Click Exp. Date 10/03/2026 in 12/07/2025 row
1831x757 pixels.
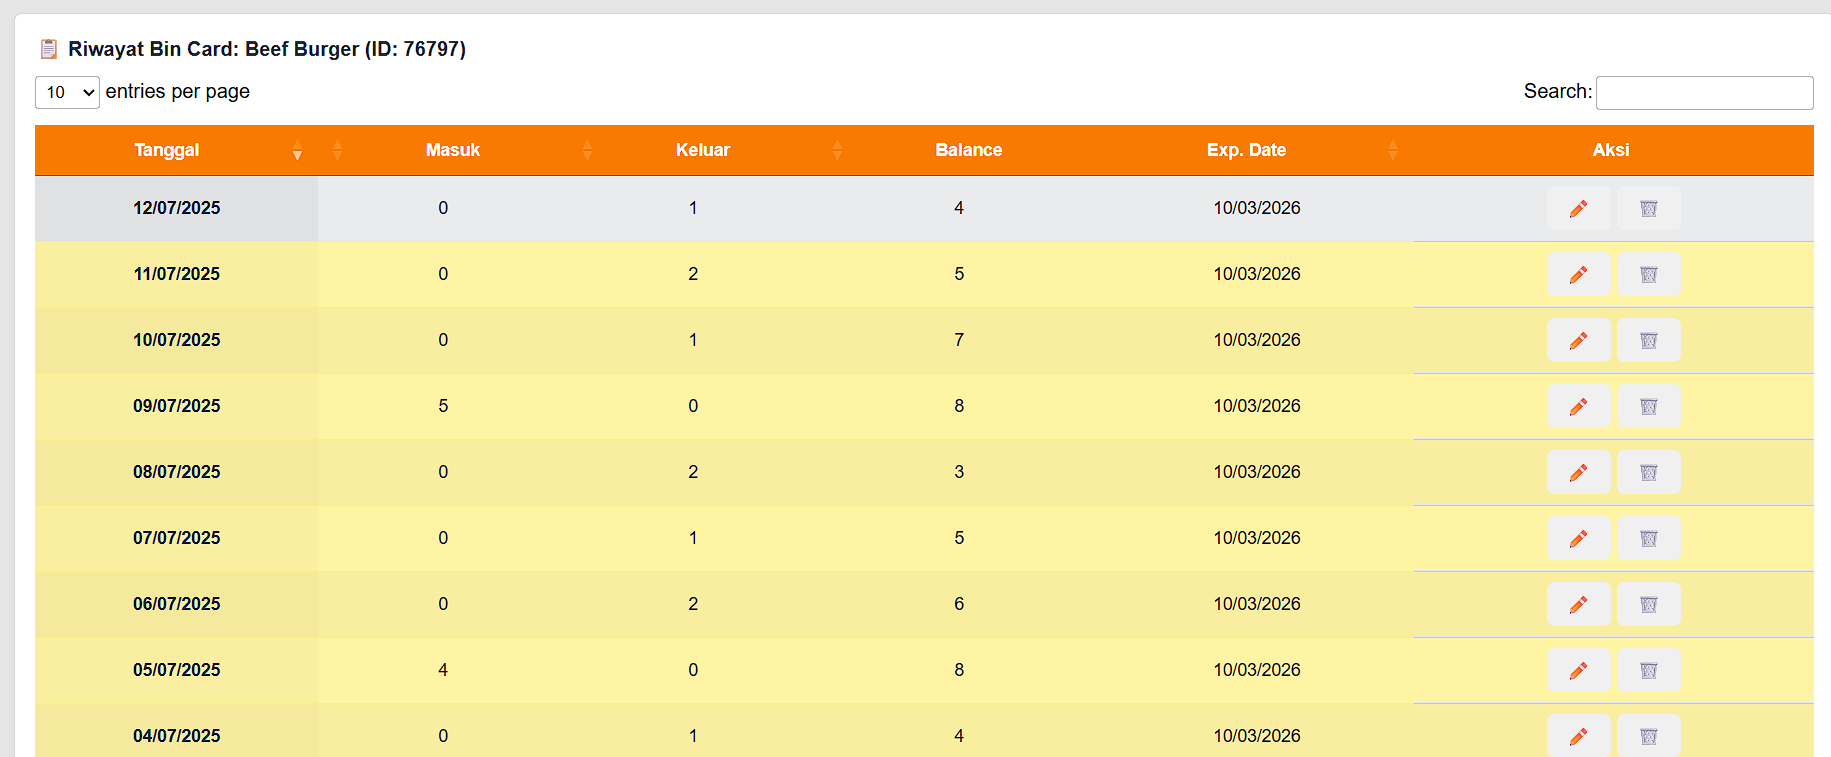pyautogui.click(x=1257, y=208)
